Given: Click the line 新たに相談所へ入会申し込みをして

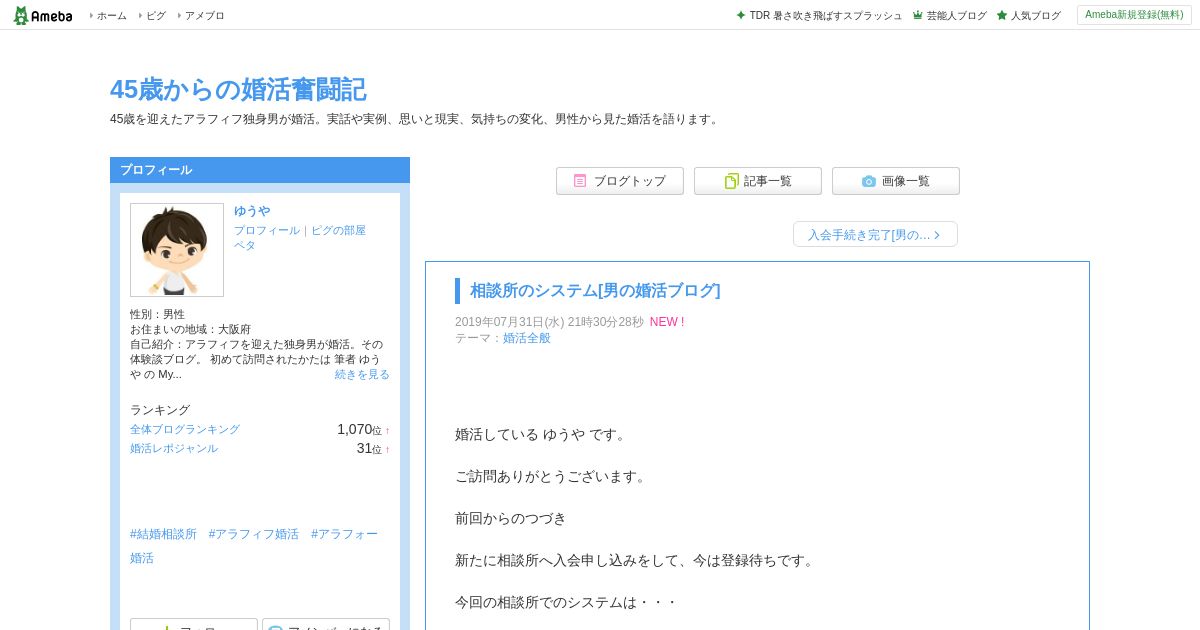Looking at the screenshot, I should pyautogui.click(x=637, y=560).
